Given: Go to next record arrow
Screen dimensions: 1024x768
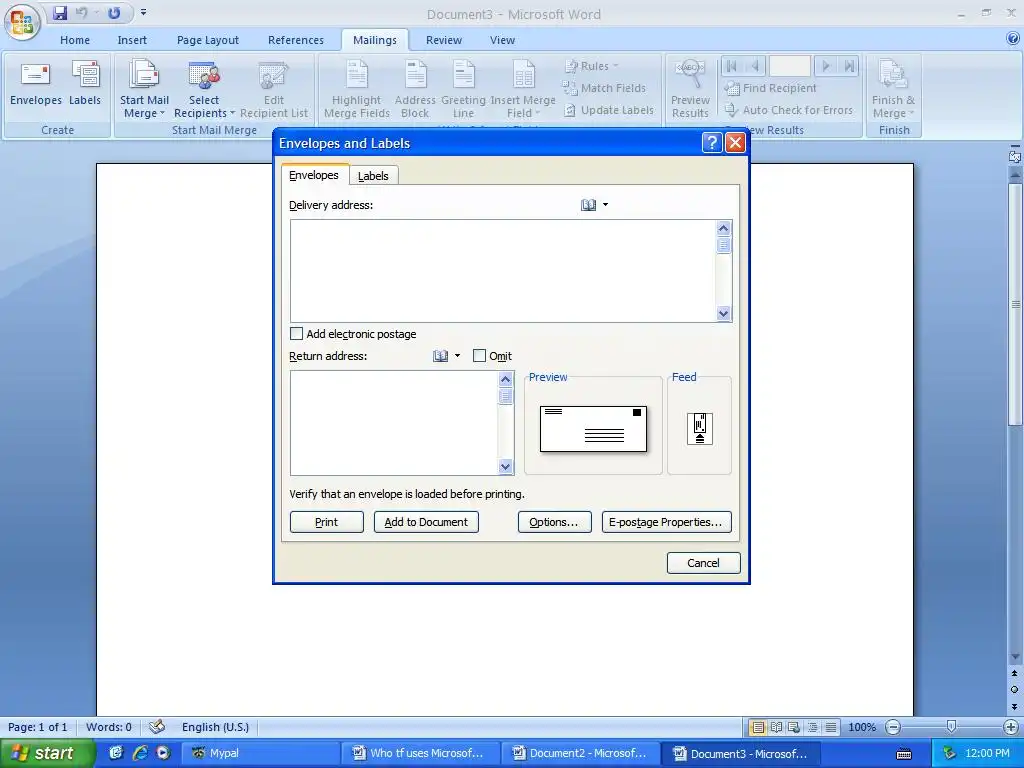Looking at the screenshot, I should click(x=825, y=66).
